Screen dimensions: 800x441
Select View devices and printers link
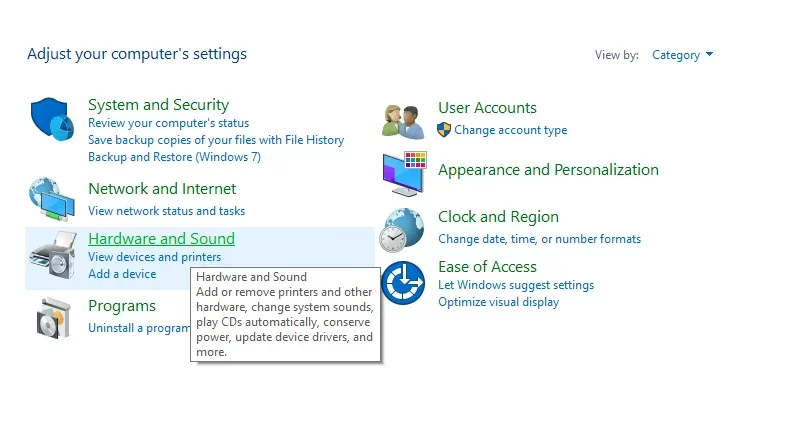155,257
